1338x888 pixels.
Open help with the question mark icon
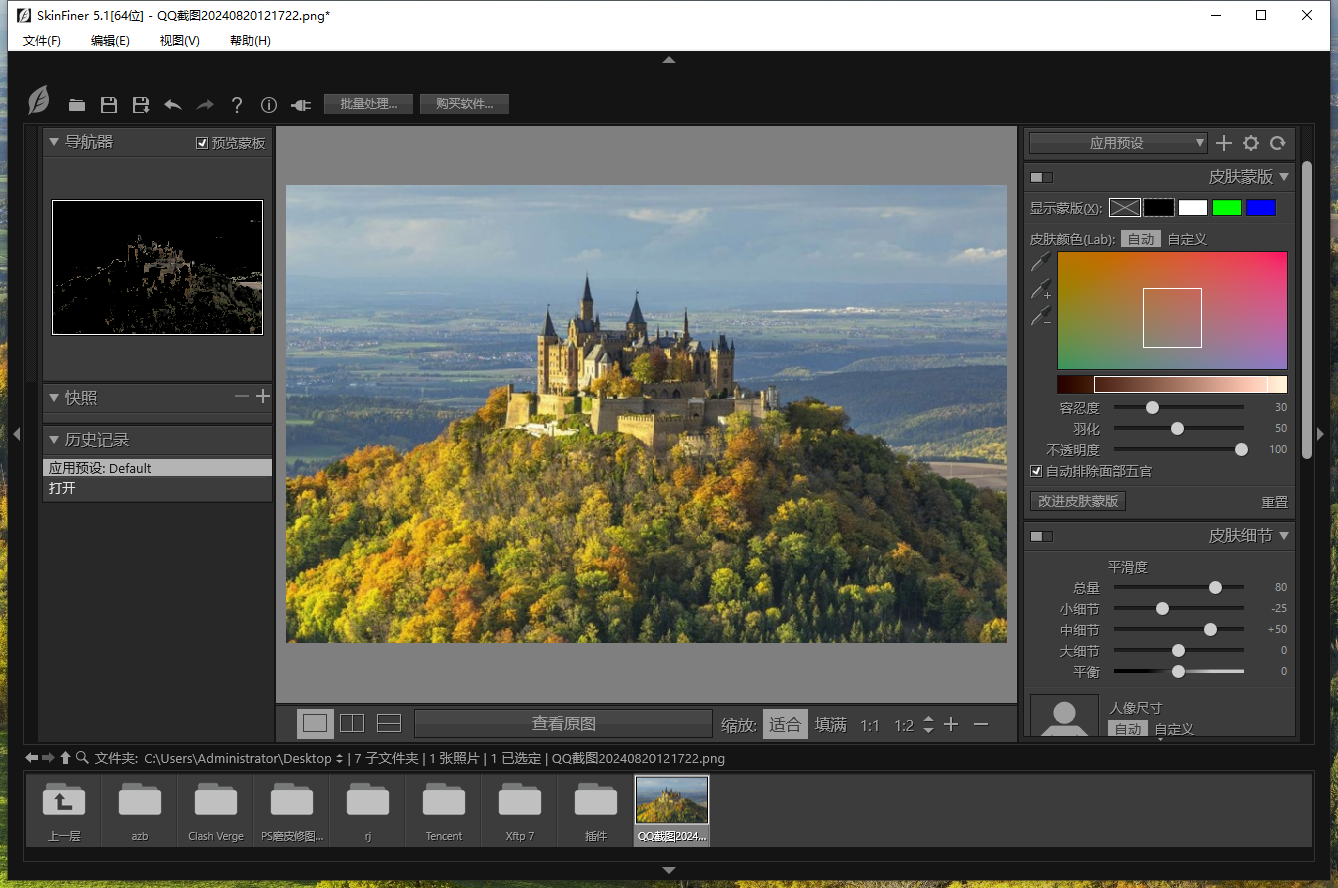pyautogui.click(x=237, y=105)
